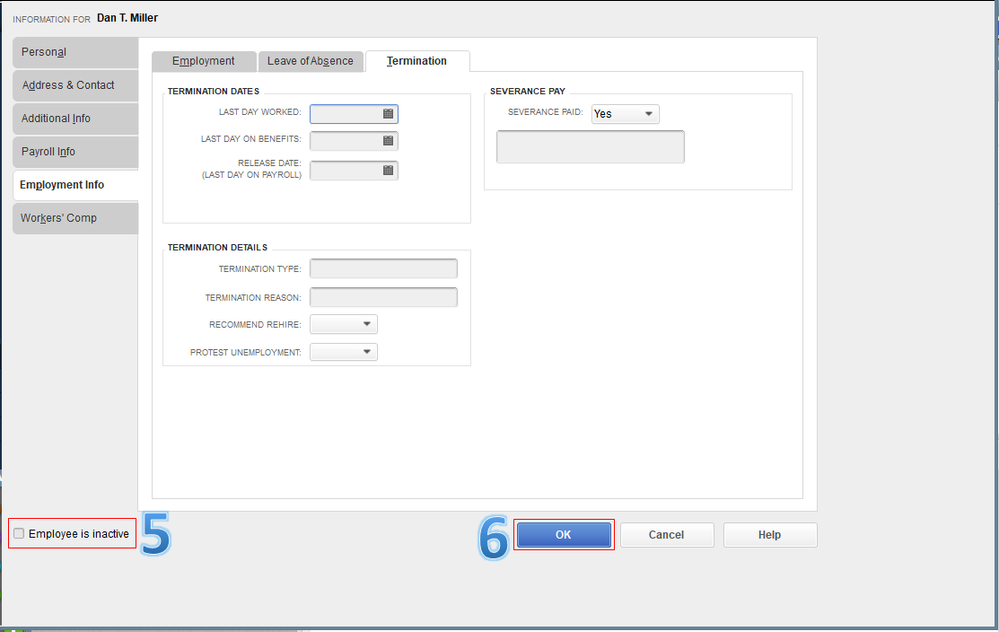Click the Termination Reason field
999x632 pixels.
[384, 298]
